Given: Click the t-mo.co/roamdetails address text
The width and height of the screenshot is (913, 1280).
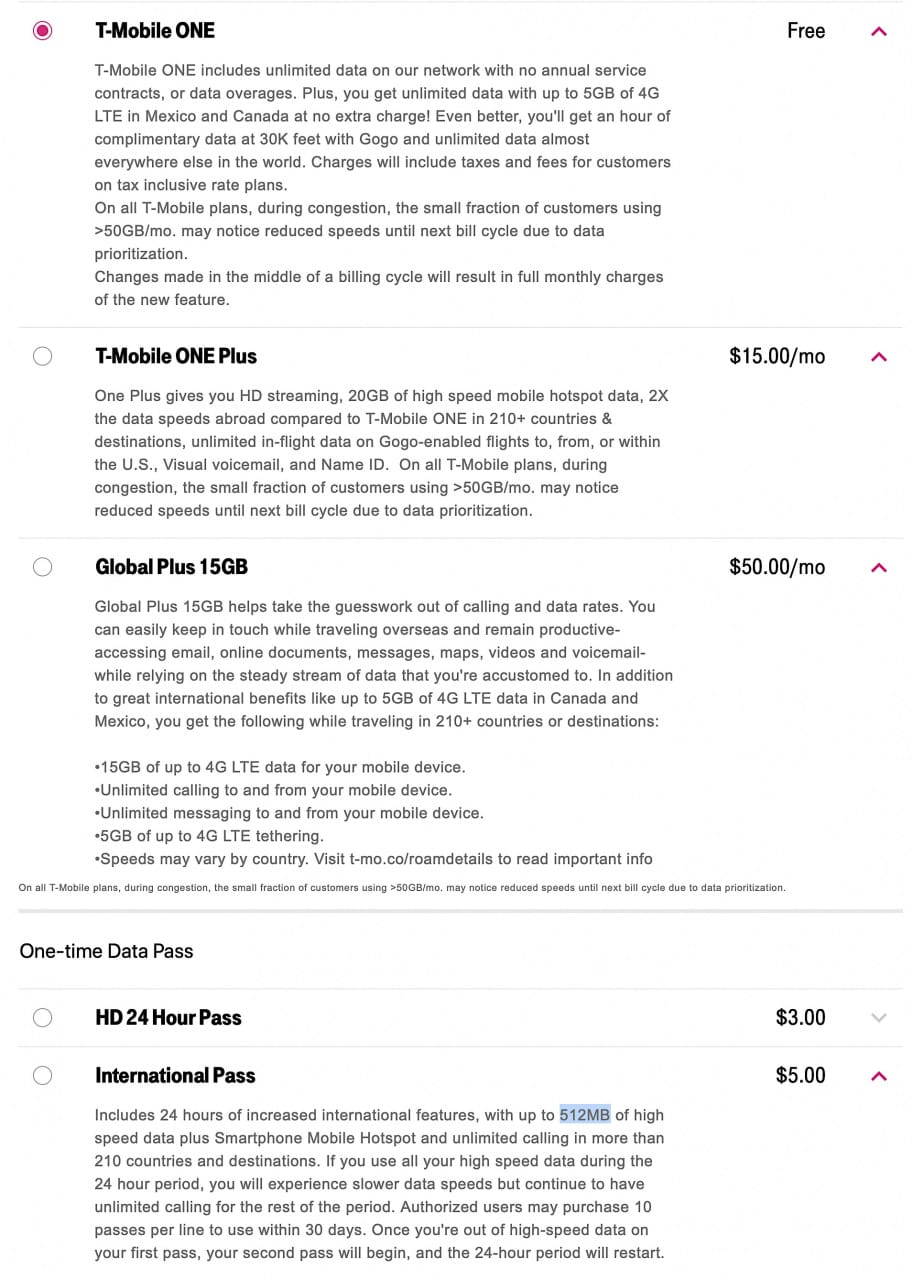Looking at the screenshot, I should tap(432, 859).
